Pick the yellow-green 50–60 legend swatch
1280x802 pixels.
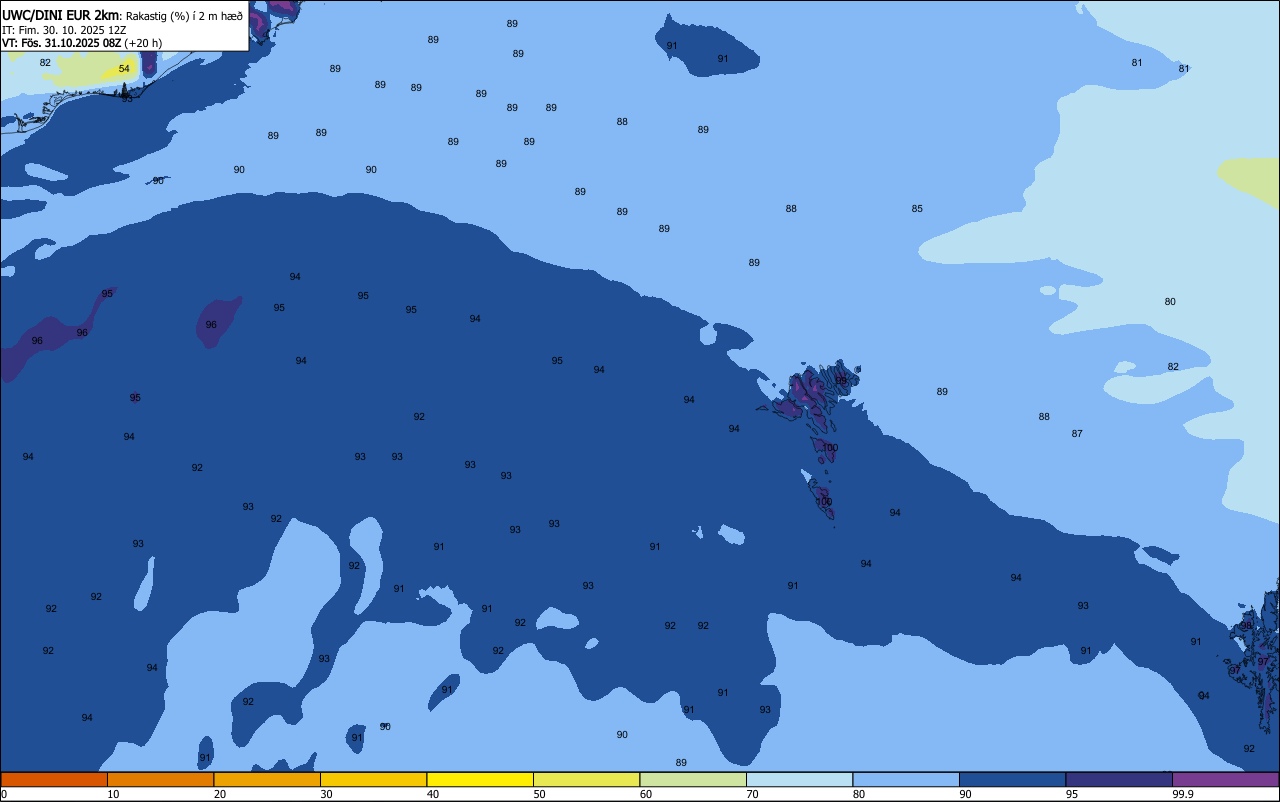coord(586,779)
